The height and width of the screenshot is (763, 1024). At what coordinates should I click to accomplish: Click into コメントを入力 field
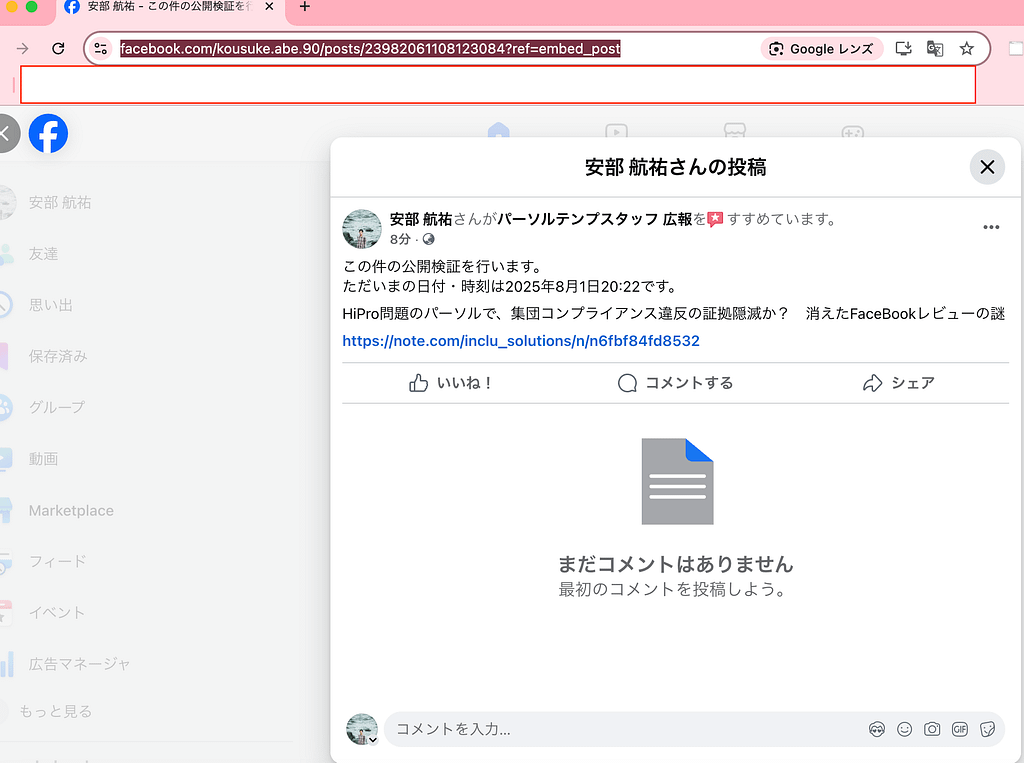tap(620, 729)
